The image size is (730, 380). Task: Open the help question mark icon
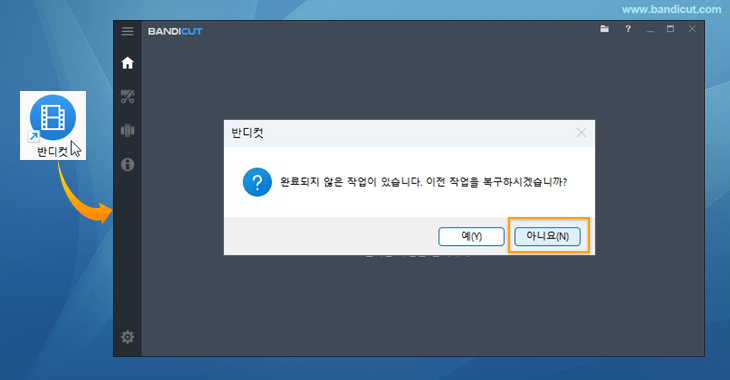[x=628, y=29]
